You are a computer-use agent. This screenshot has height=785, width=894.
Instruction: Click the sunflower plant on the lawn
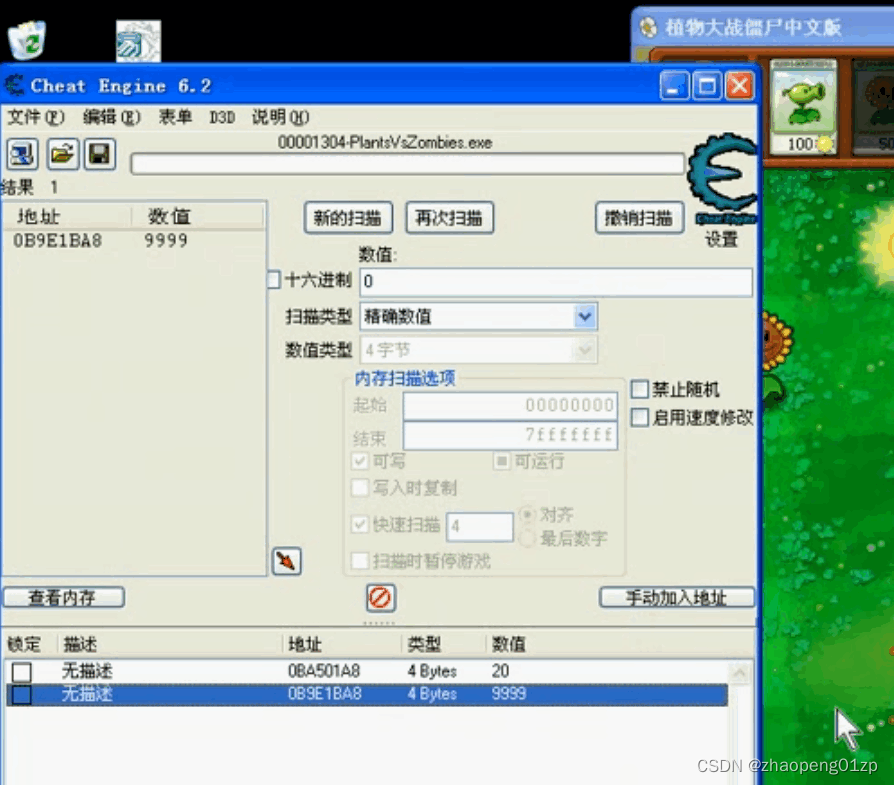tap(776, 358)
